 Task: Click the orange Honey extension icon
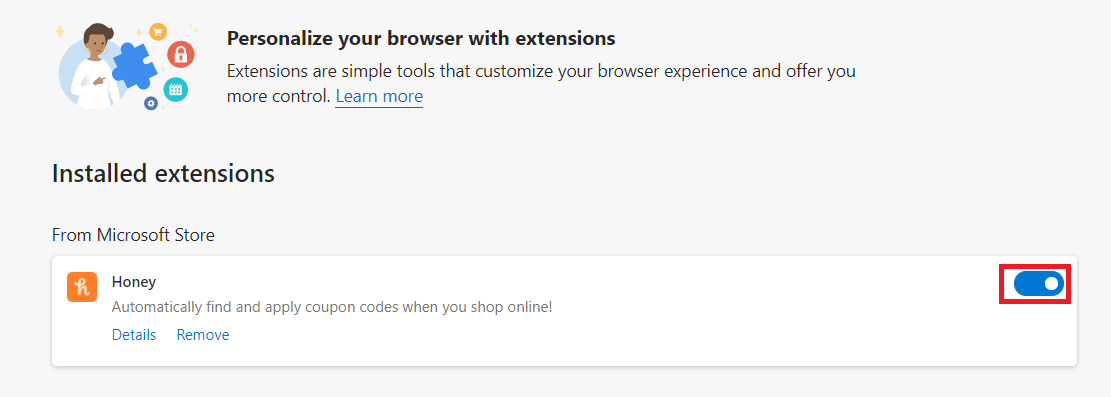click(x=82, y=287)
